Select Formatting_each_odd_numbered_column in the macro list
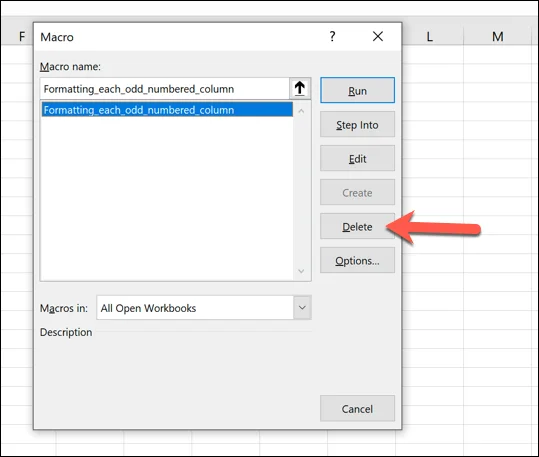Viewport: 539px width, 457px height. point(167,110)
